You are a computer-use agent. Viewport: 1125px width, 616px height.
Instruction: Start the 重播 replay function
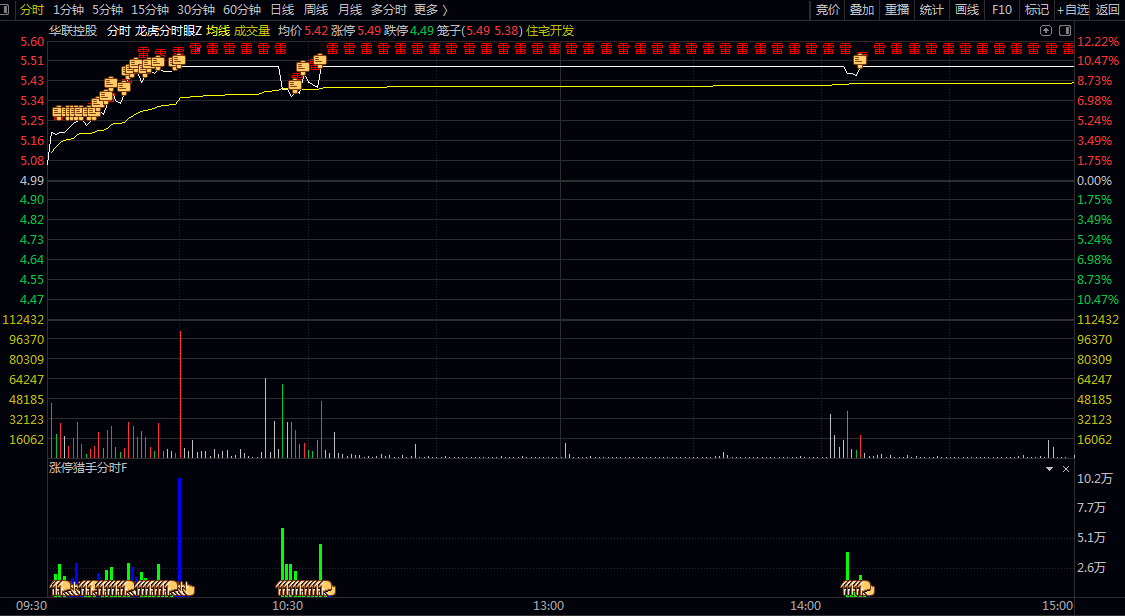[x=897, y=9]
